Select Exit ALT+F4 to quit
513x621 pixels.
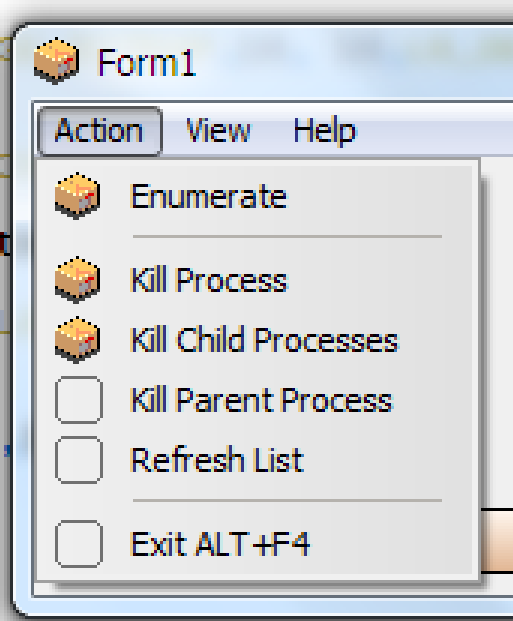tap(255, 544)
